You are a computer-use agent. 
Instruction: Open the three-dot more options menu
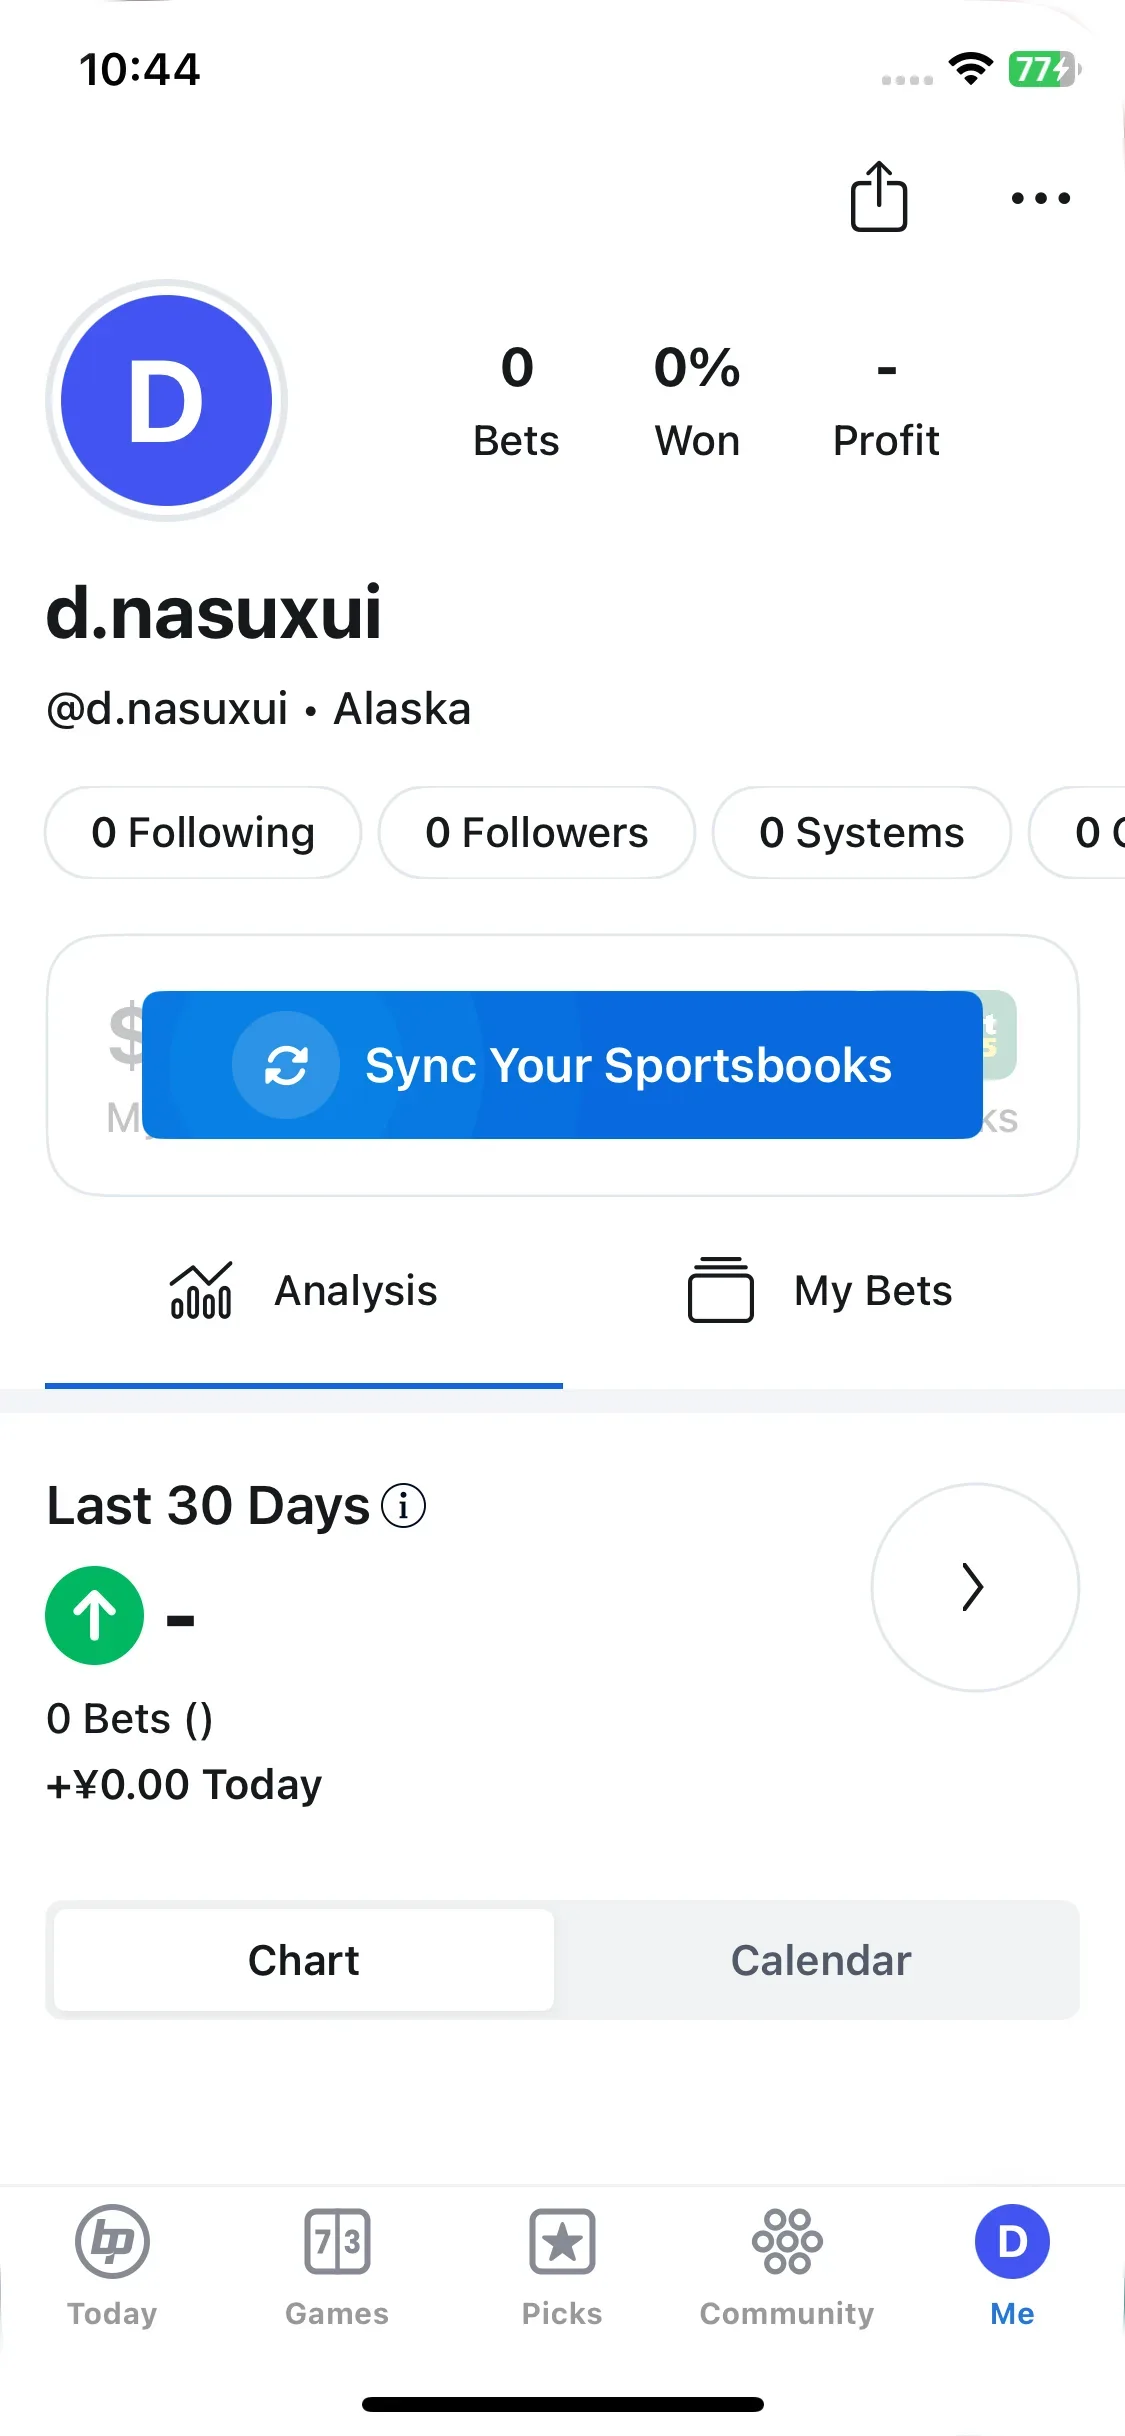(1040, 198)
